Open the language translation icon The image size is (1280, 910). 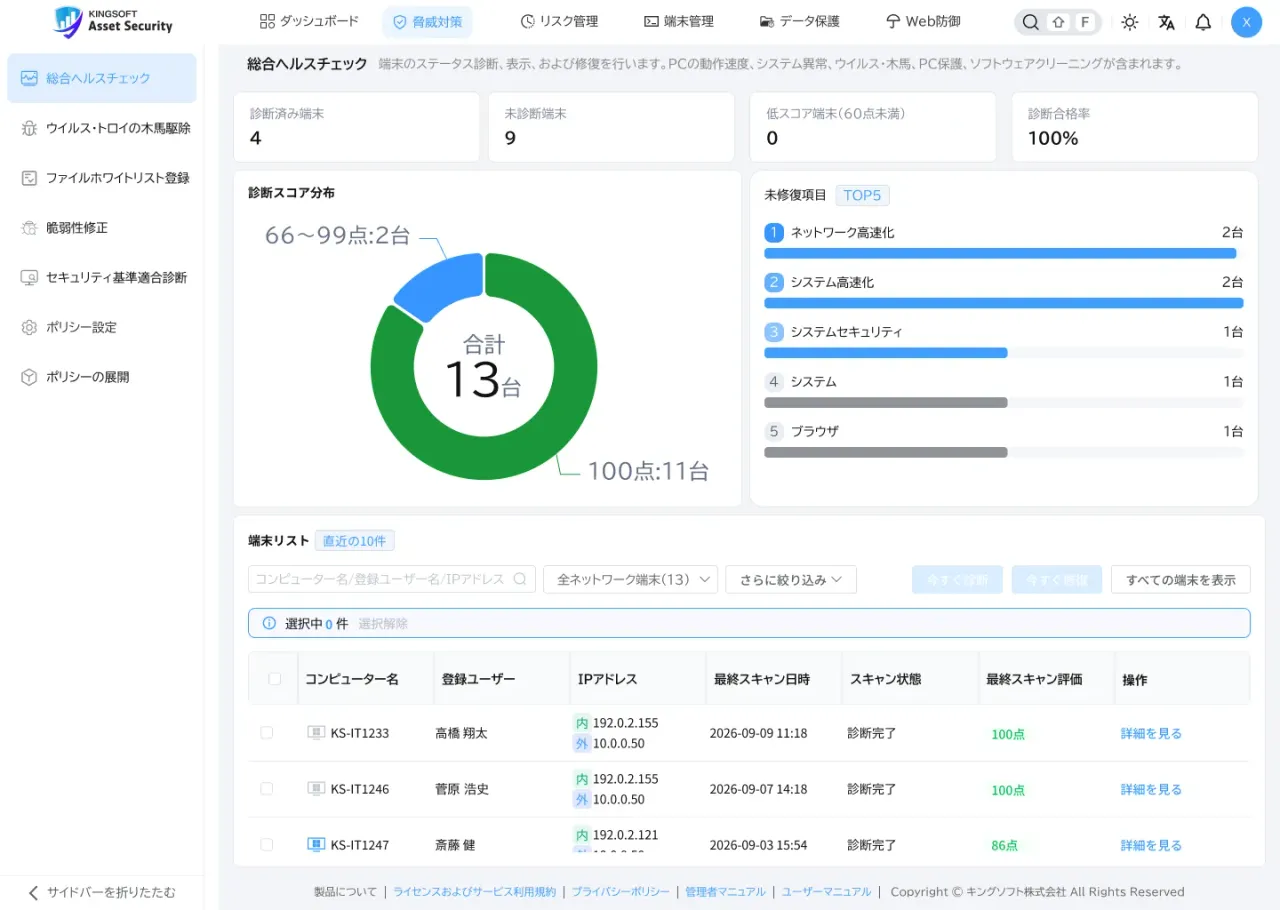click(x=1166, y=22)
